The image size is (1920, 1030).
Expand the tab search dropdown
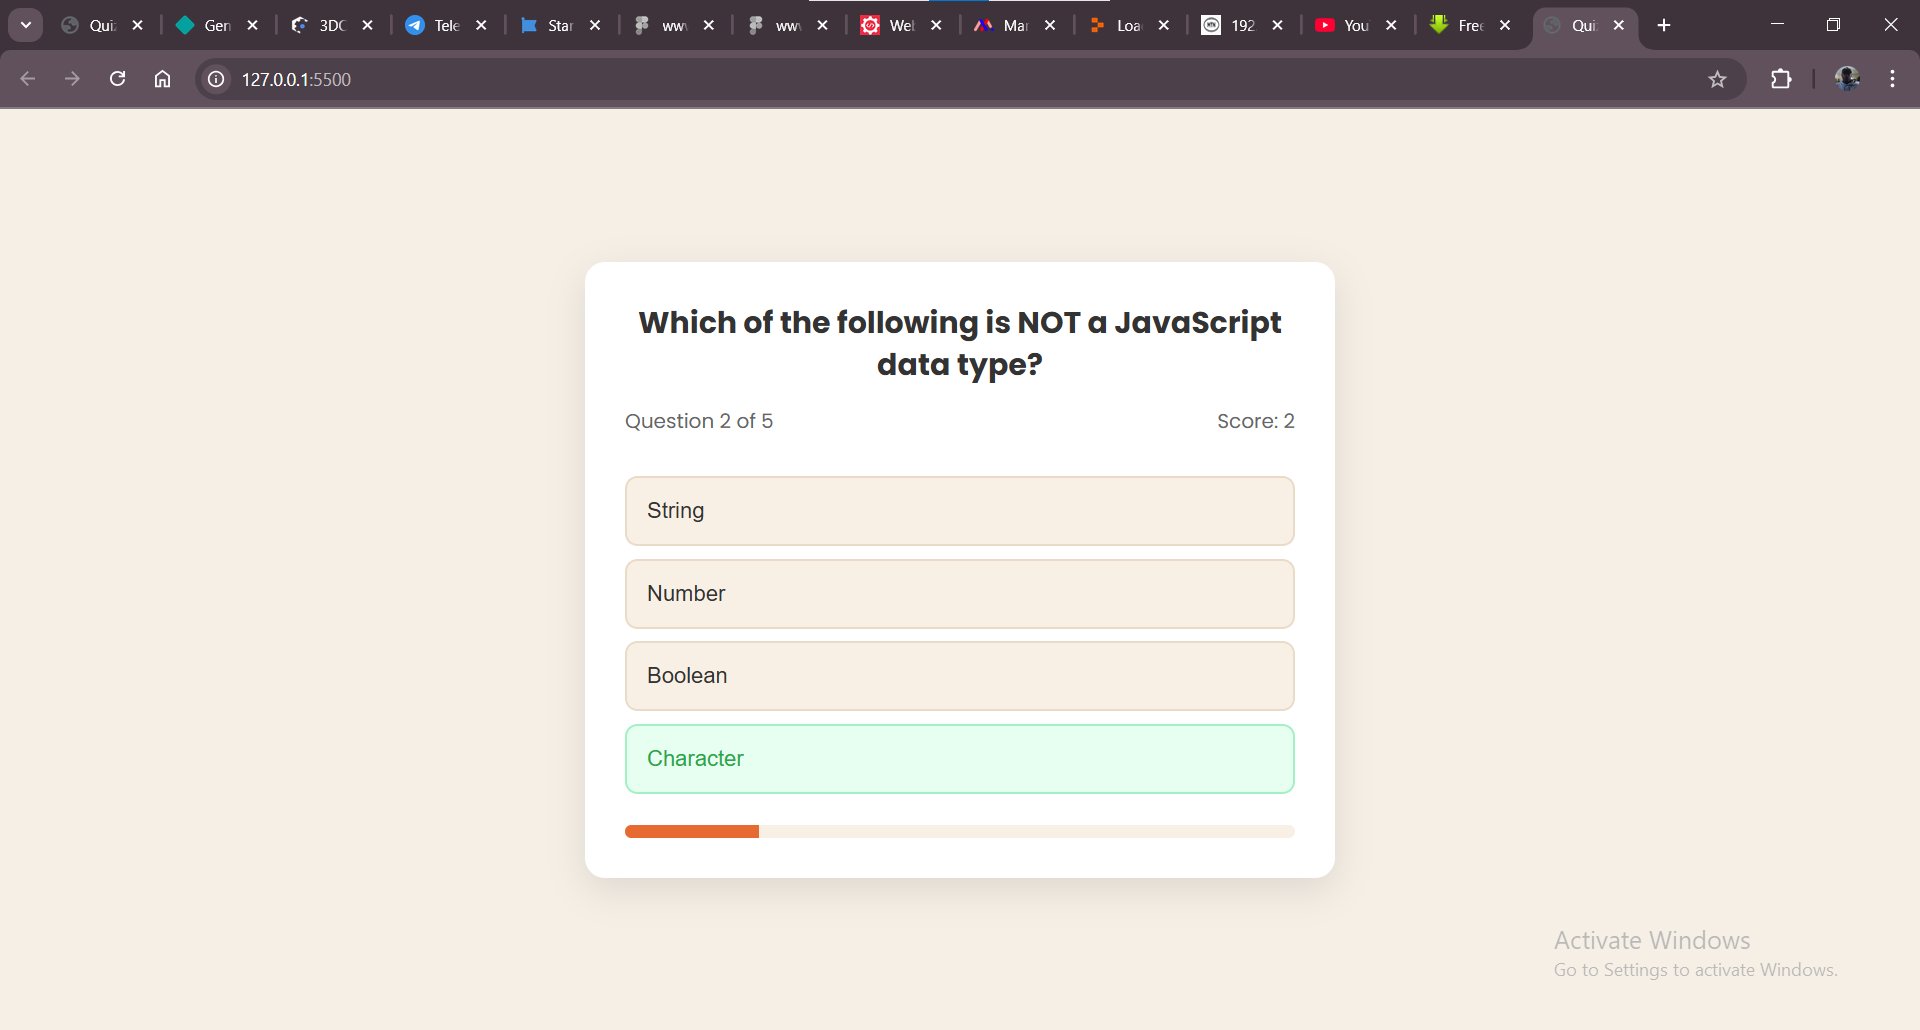coord(25,25)
